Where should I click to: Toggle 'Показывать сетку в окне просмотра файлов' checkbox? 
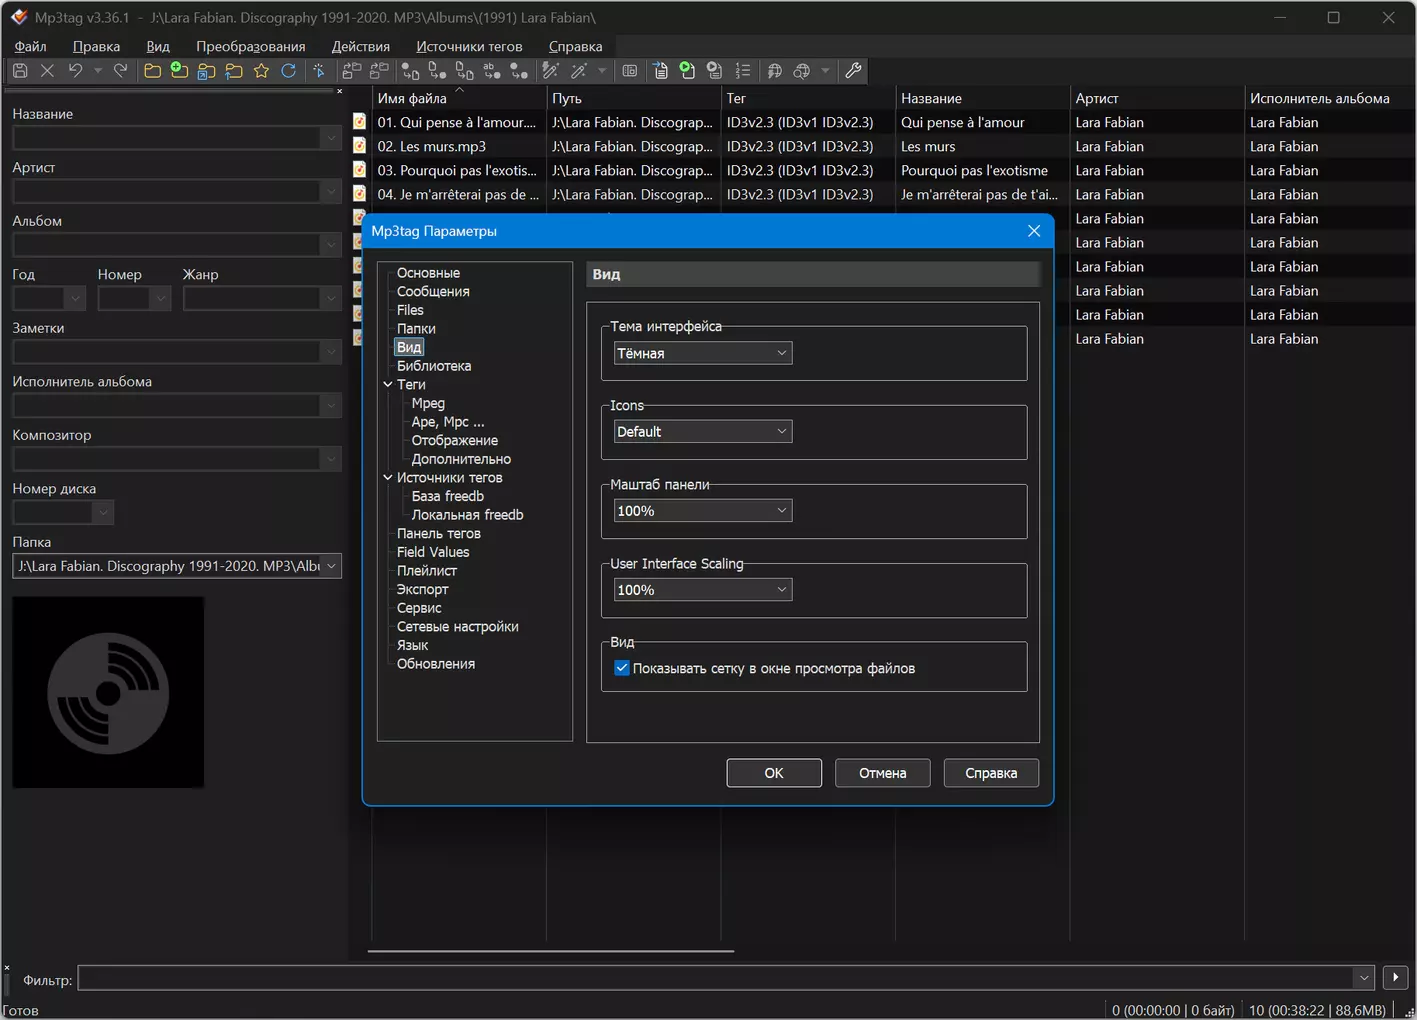(x=621, y=668)
